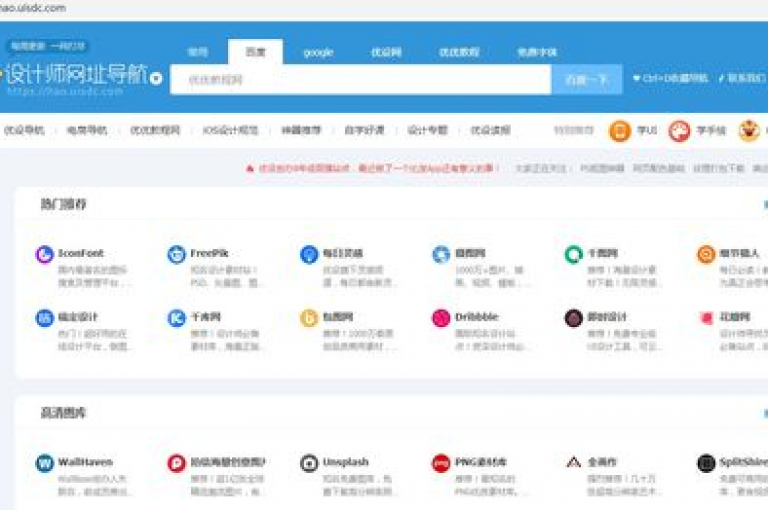This screenshot has height=510, width=768.
Task: Focus the search input field
Action: click(361, 79)
